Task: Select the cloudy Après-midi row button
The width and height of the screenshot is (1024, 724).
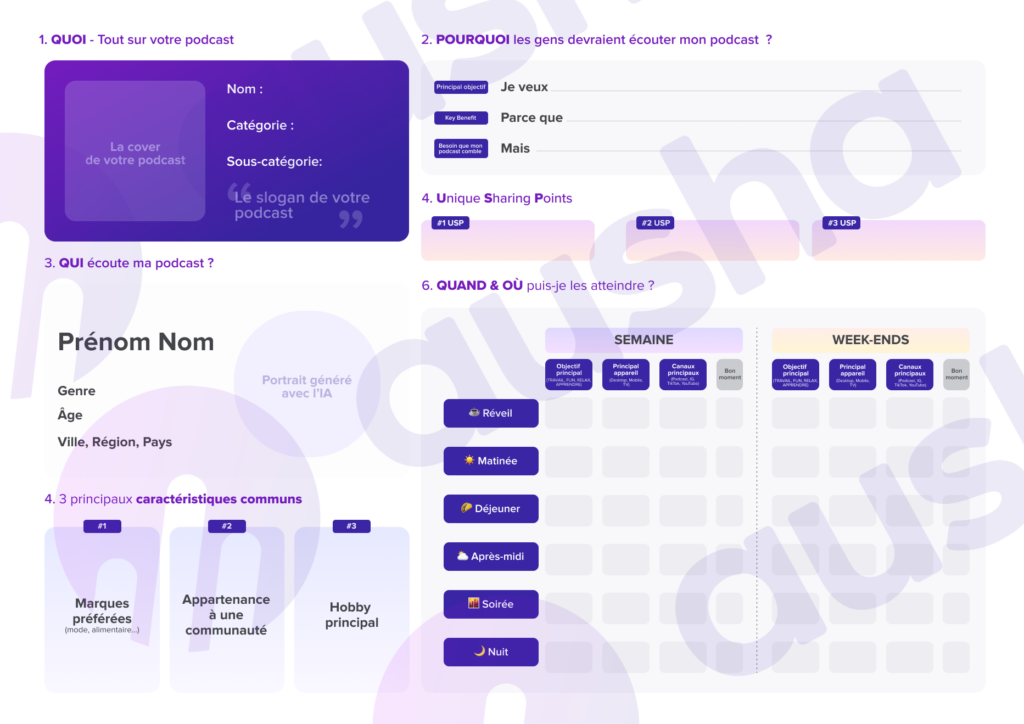Action: coord(490,556)
